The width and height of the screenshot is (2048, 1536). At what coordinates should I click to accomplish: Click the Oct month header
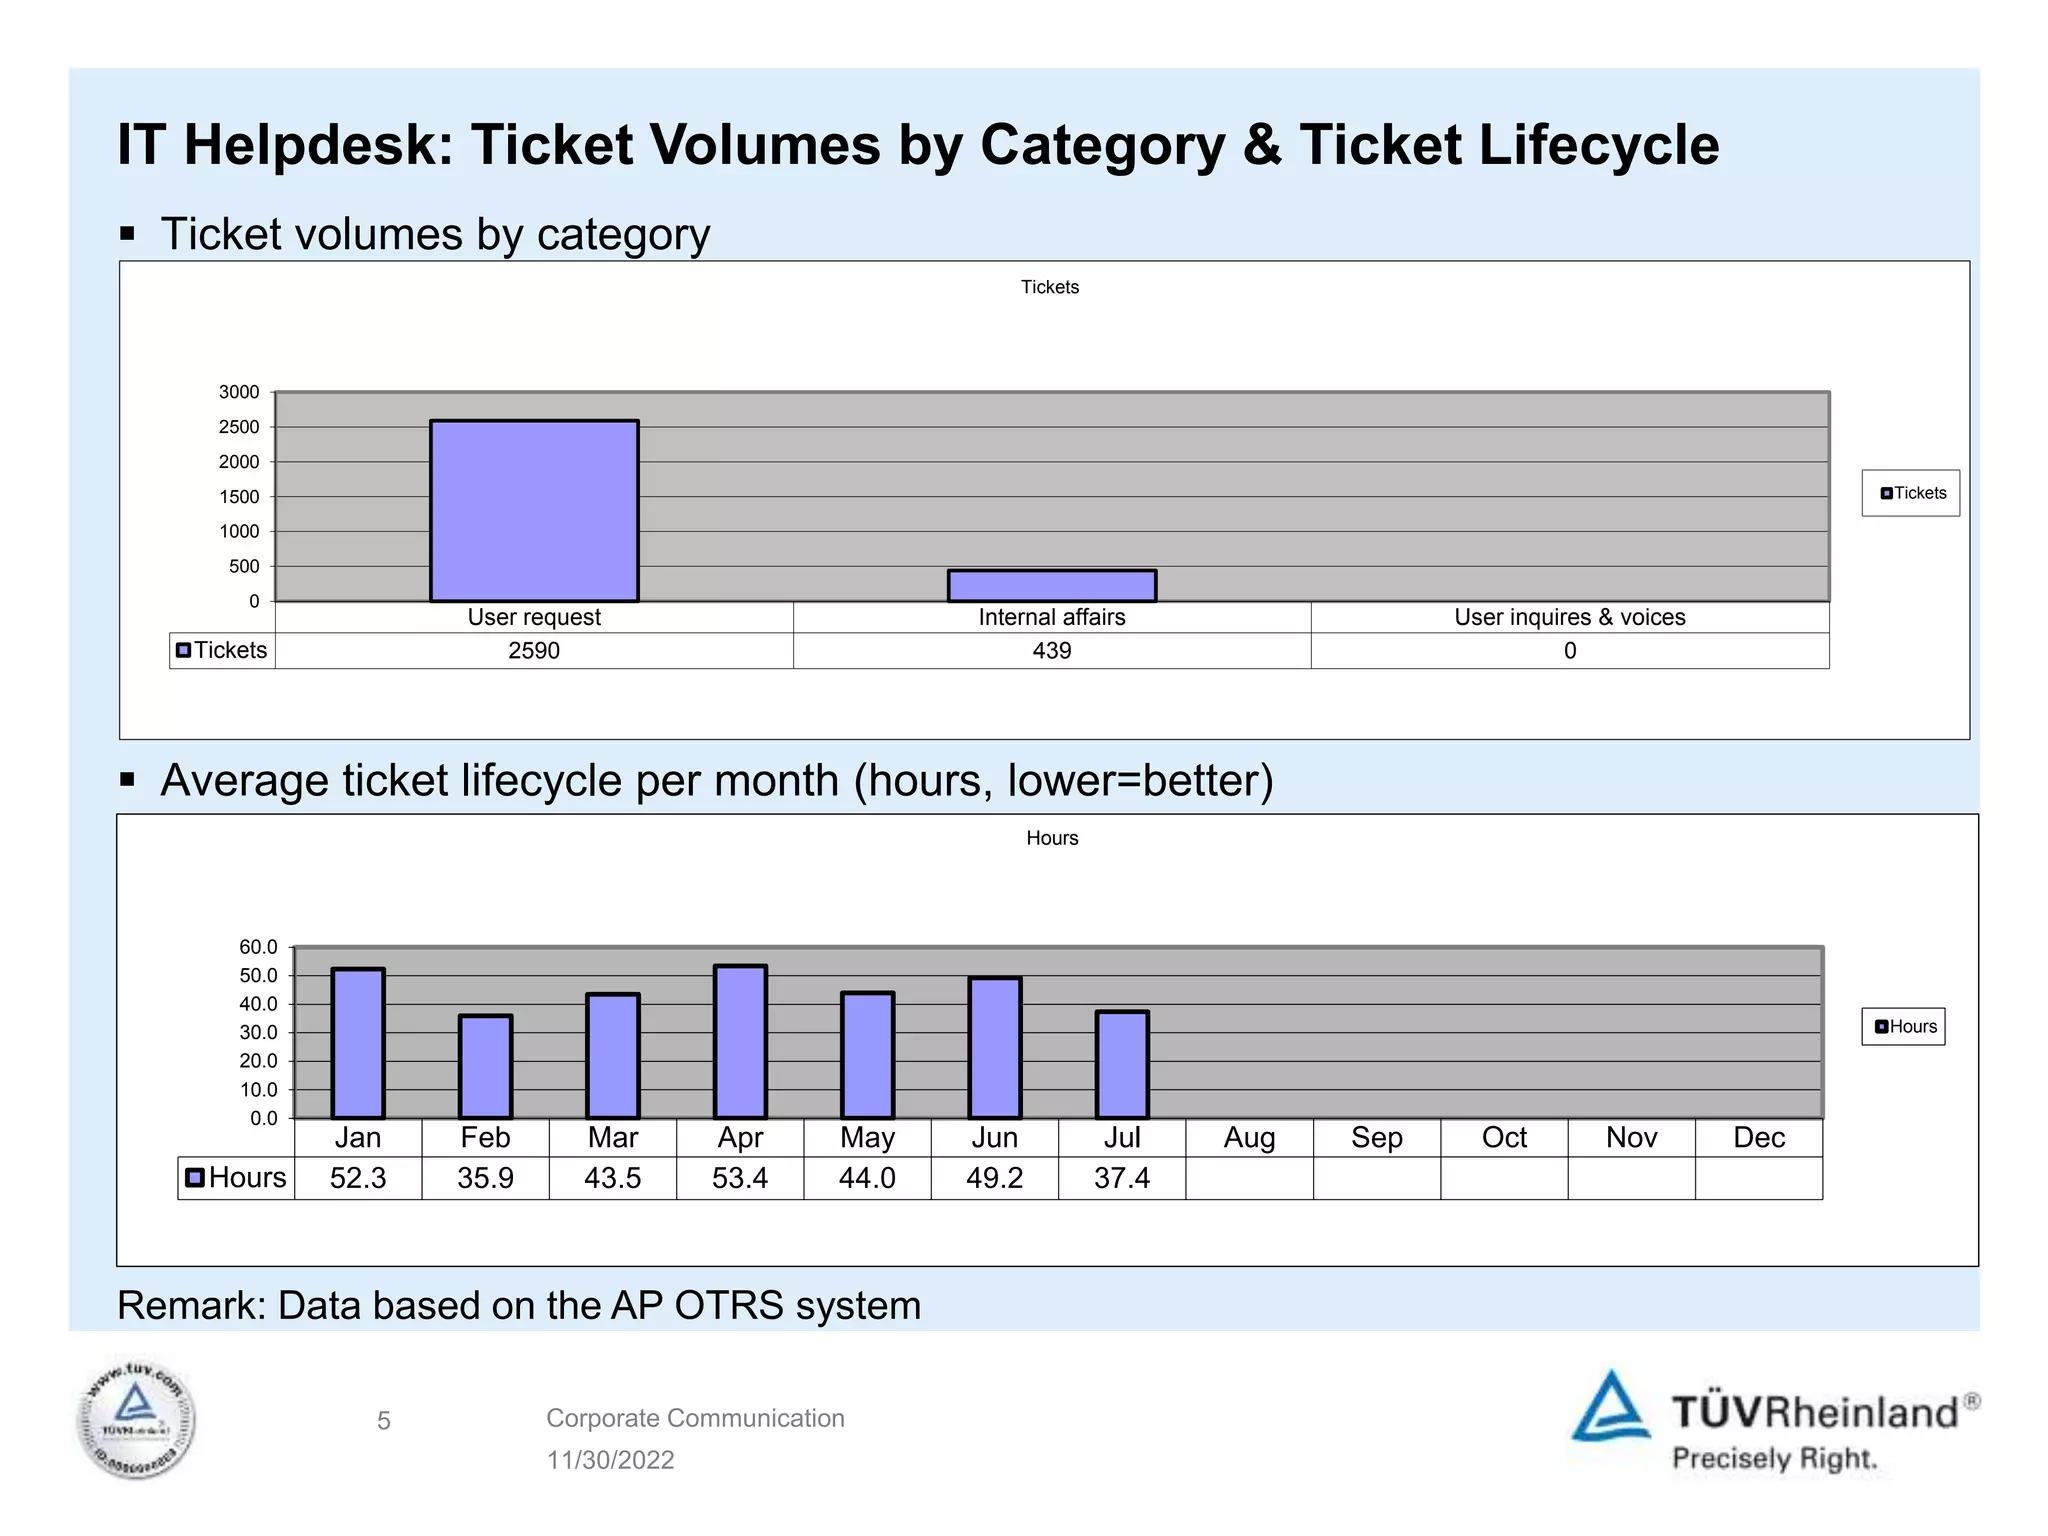pyautogui.click(x=1504, y=1138)
